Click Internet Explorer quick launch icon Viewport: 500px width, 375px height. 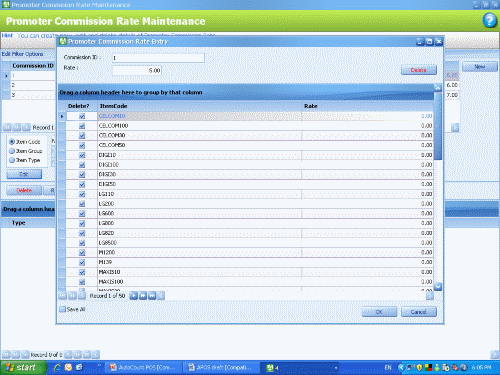pyautogui.click(x=57, y=367)
